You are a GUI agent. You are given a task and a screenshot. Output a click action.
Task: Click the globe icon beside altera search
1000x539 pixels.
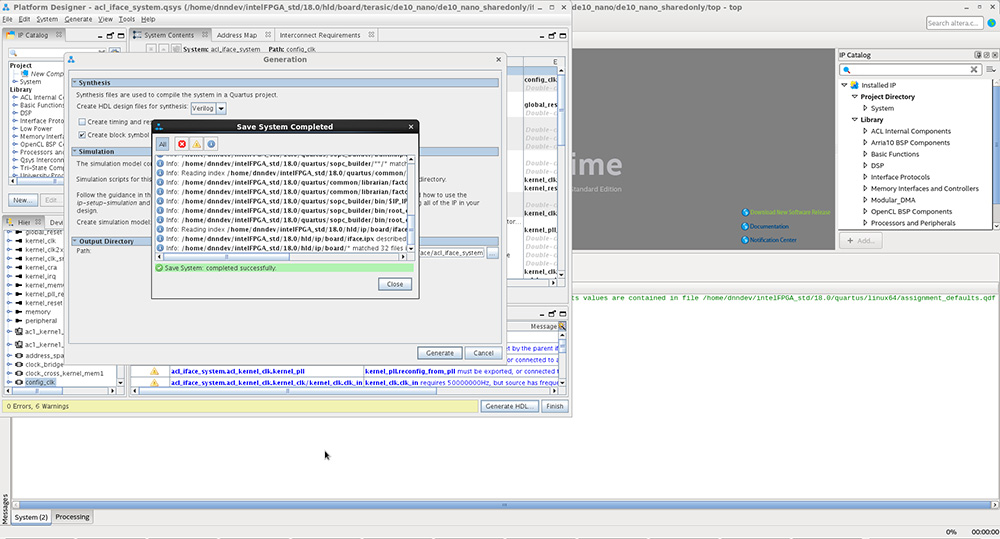click(x=992, y=23)
